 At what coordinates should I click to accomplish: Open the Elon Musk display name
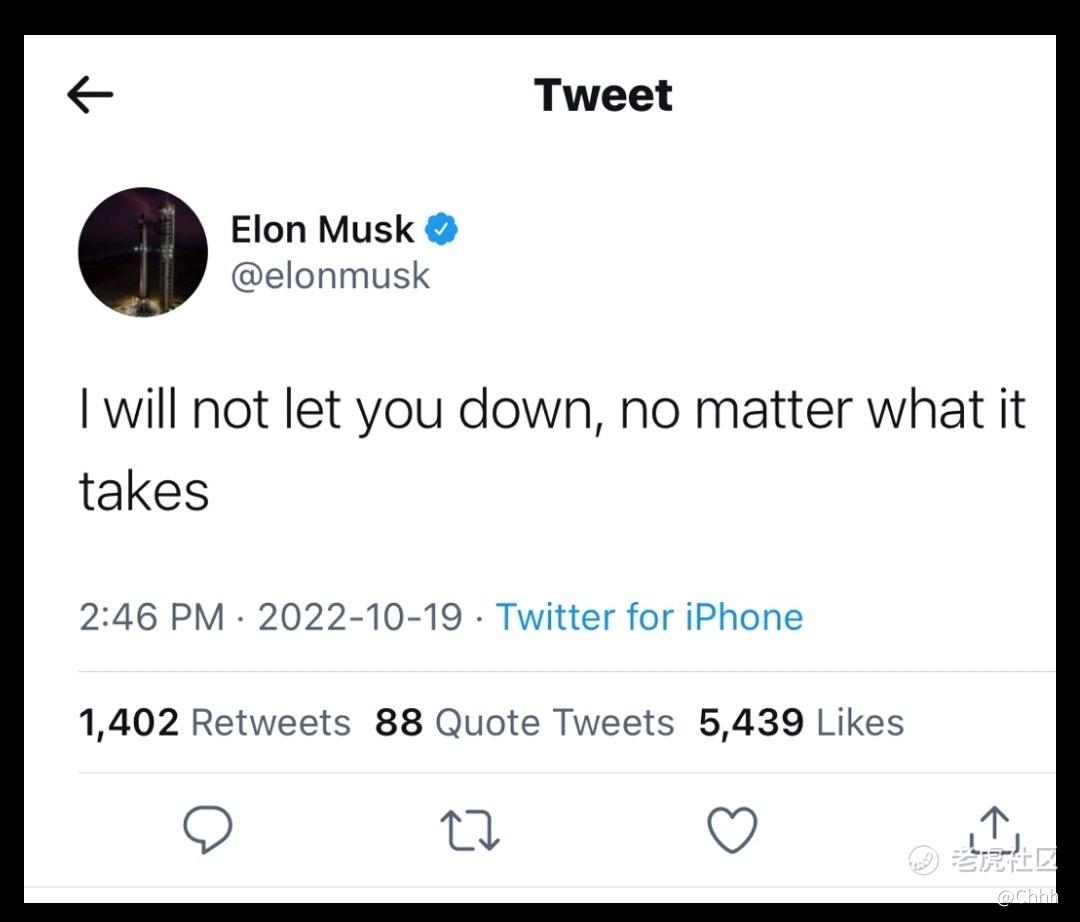click(322, 229)
